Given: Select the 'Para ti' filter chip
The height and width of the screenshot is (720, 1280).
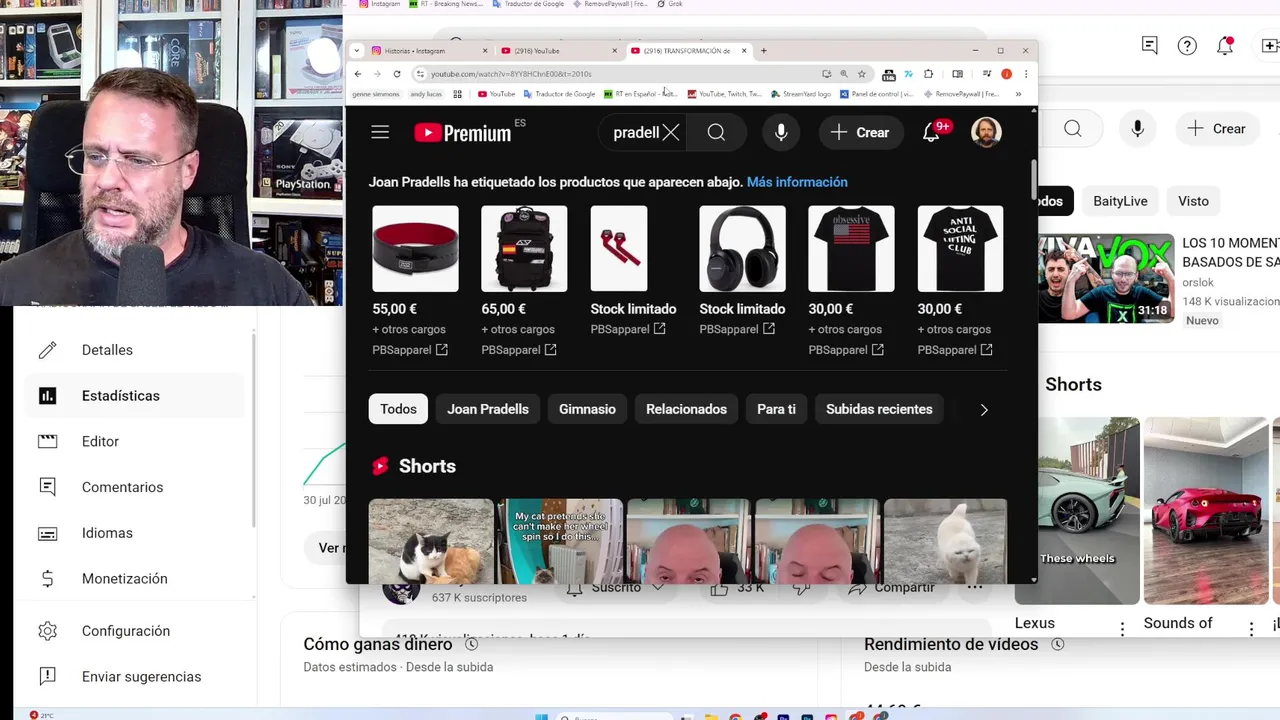Looking at the screenshot, I should click(776, 409).
